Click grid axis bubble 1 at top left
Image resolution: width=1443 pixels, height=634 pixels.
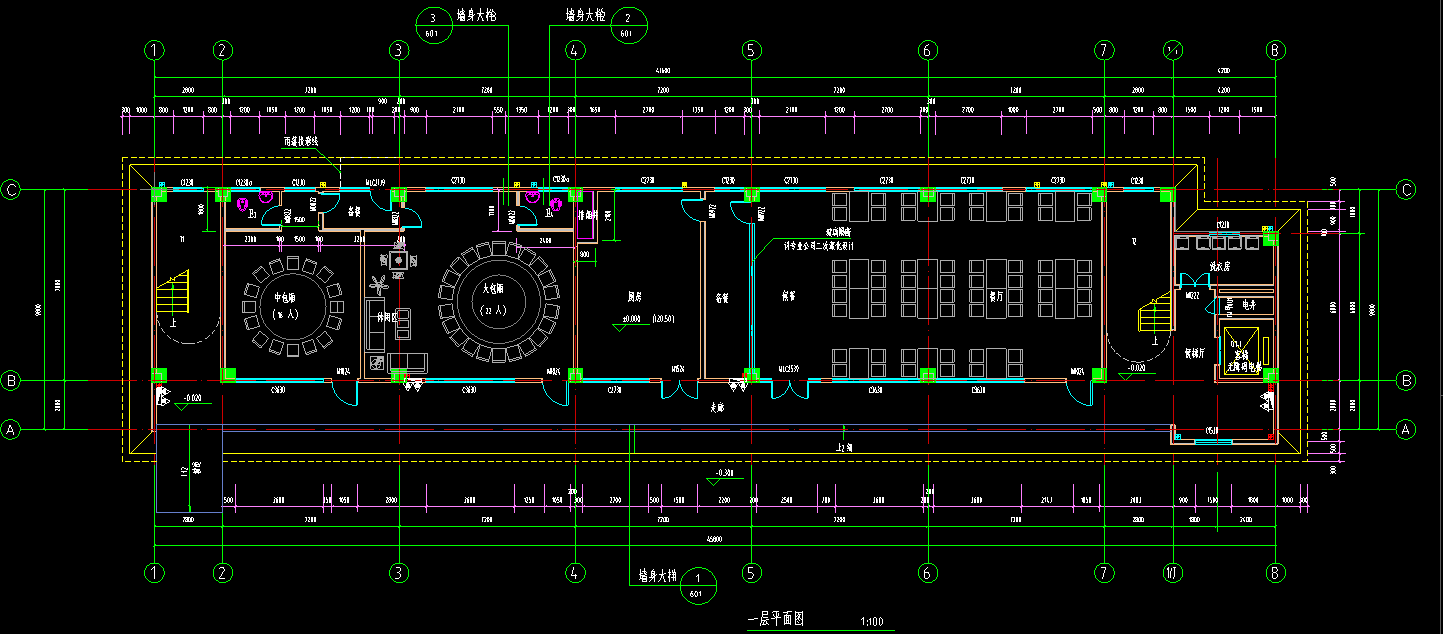[x=153, y=50]
